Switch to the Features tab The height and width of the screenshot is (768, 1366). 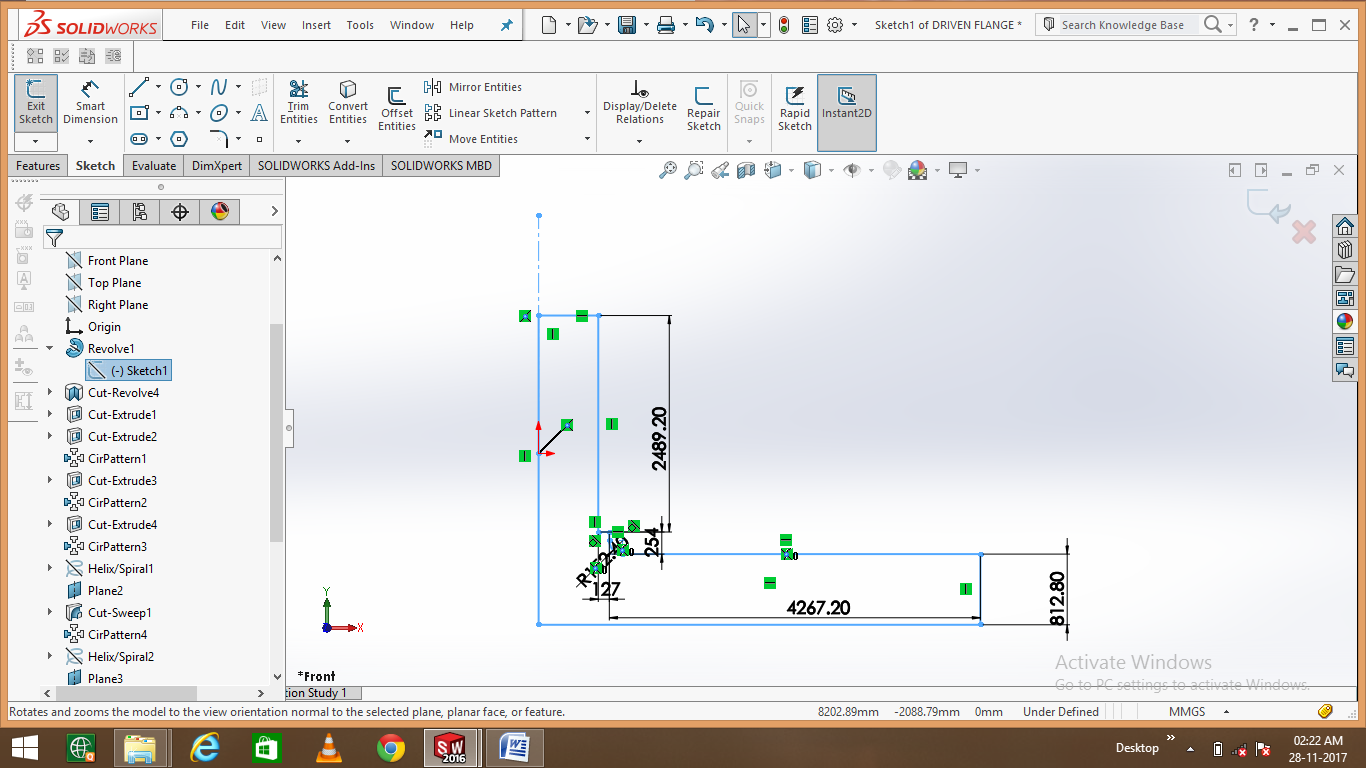point(37,165)
